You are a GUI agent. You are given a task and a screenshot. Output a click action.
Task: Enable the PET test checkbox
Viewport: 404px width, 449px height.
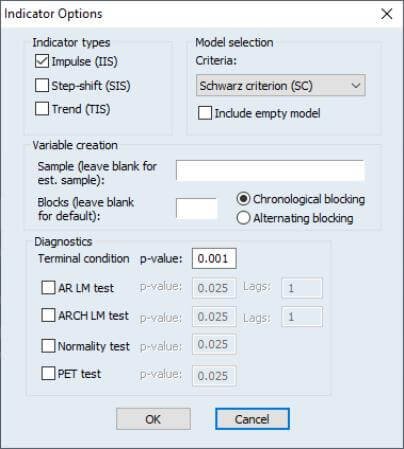point(48,373)
